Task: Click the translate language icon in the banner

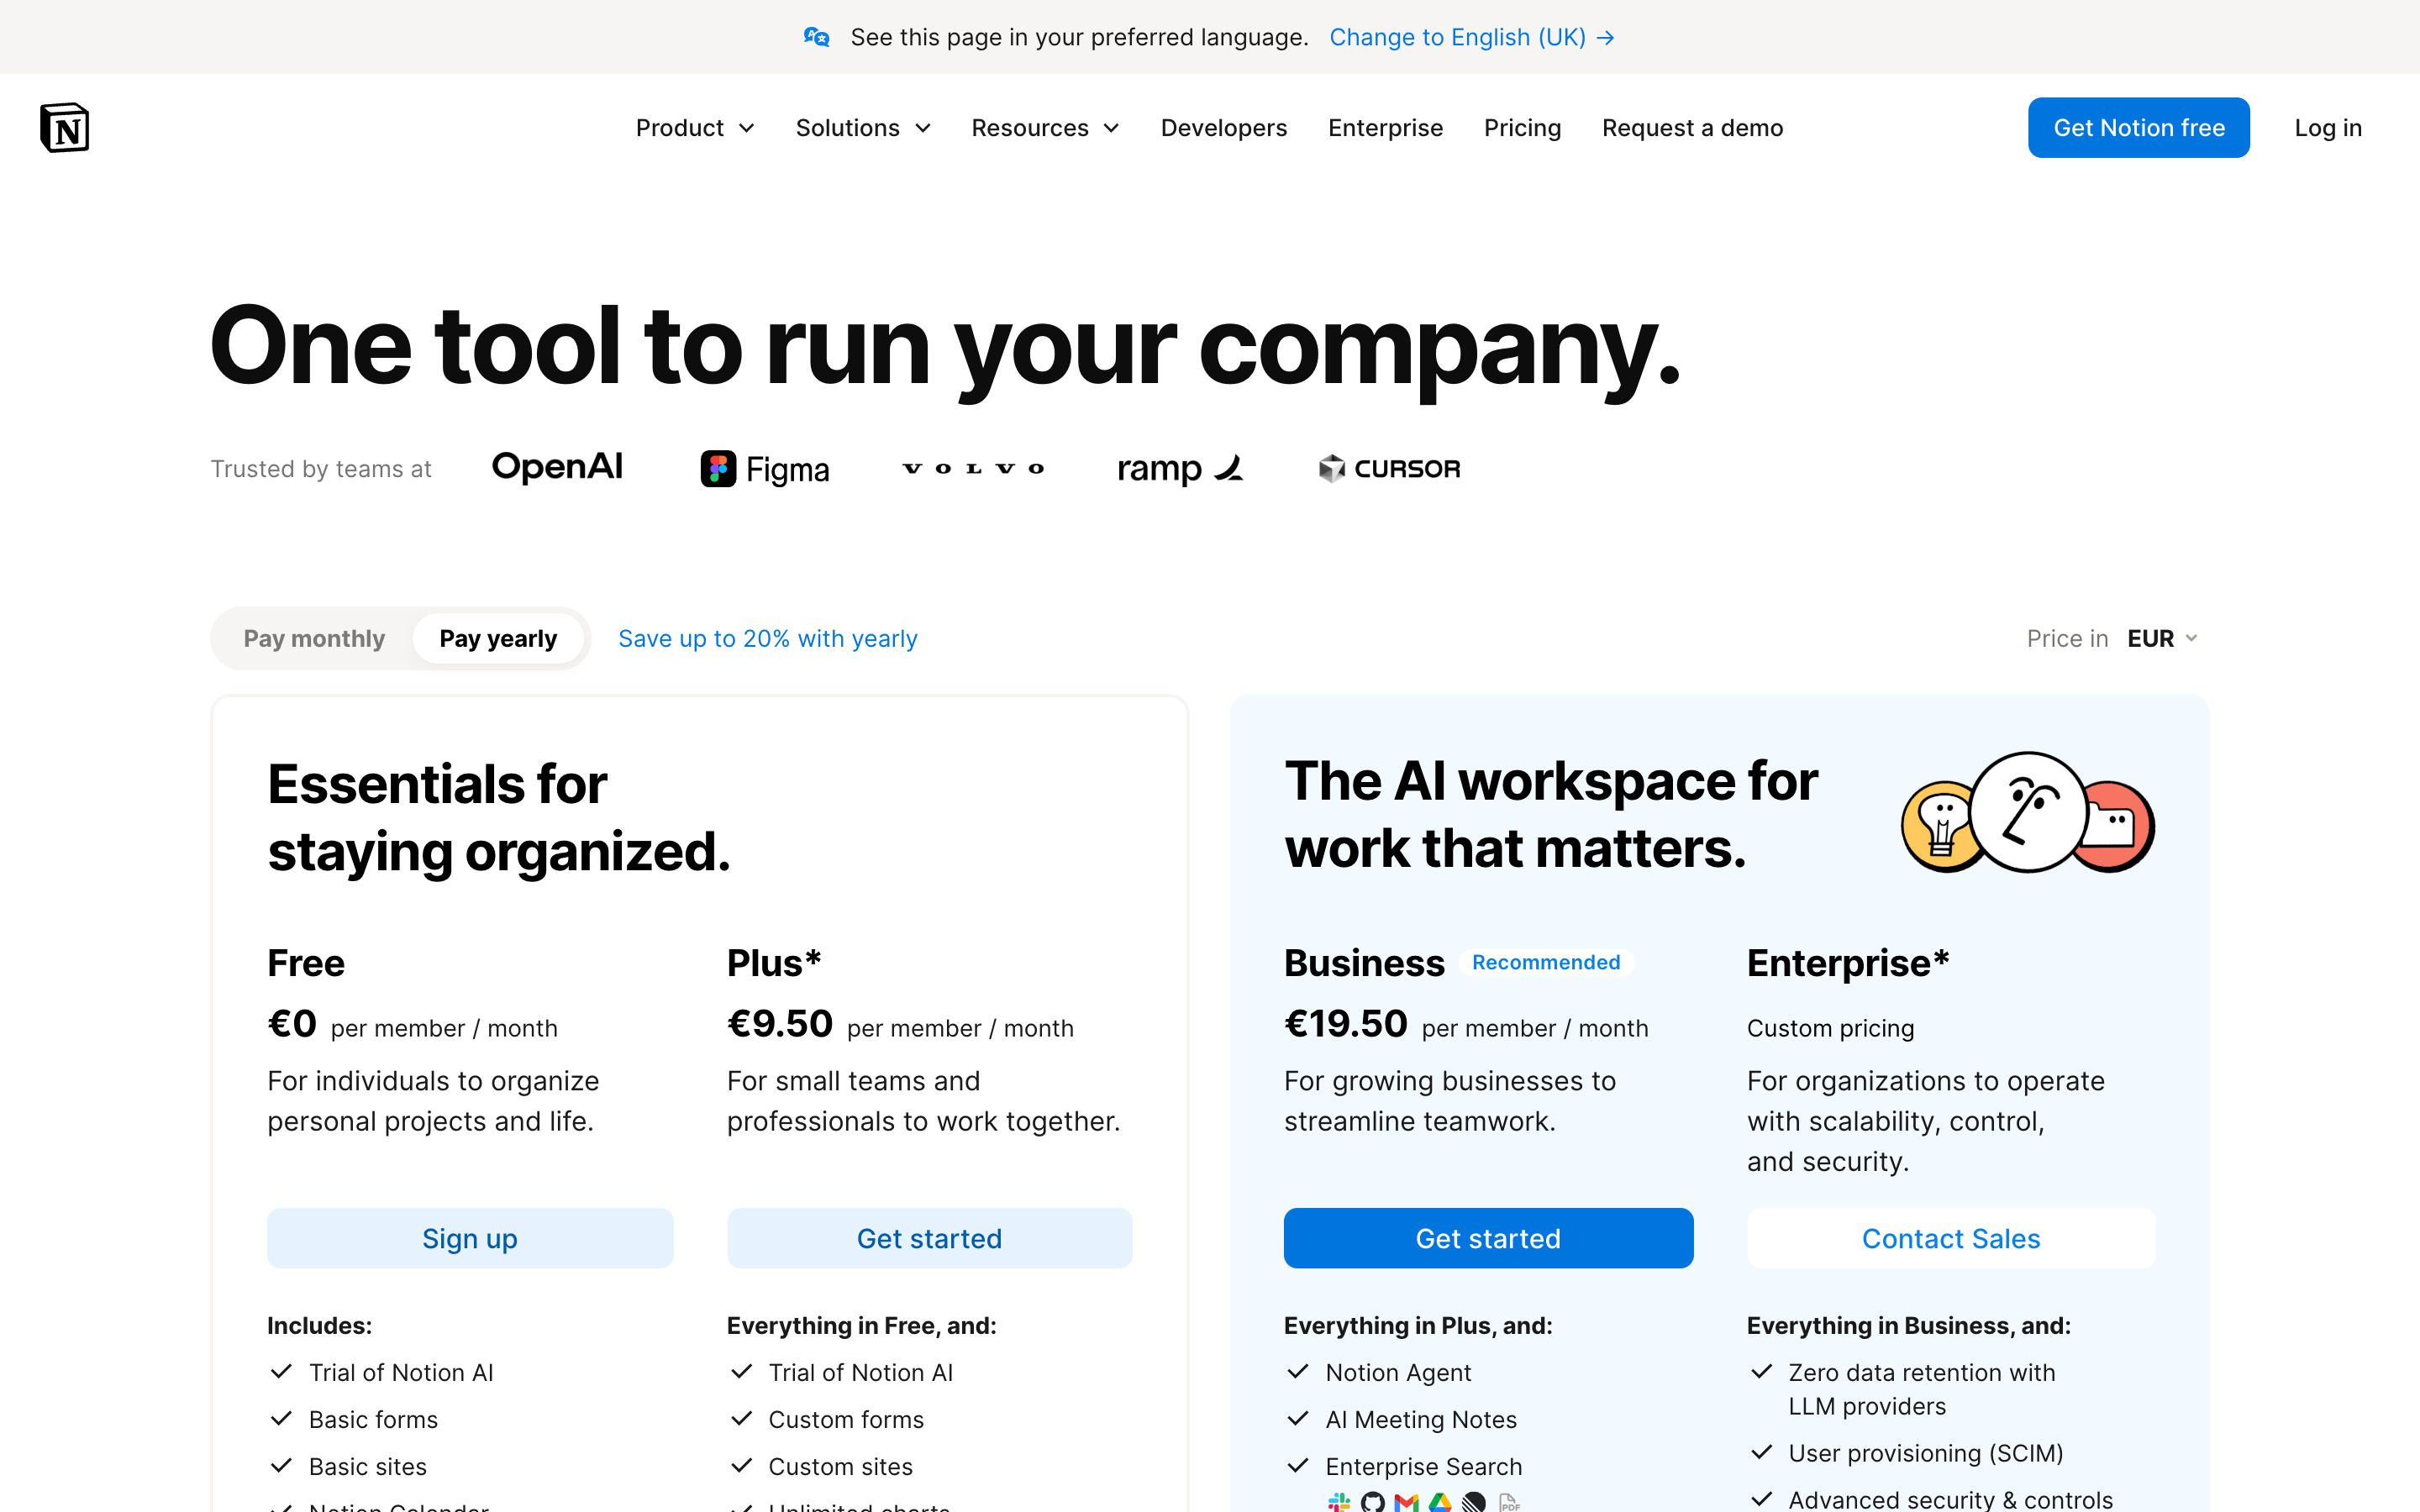Action: 816,37
